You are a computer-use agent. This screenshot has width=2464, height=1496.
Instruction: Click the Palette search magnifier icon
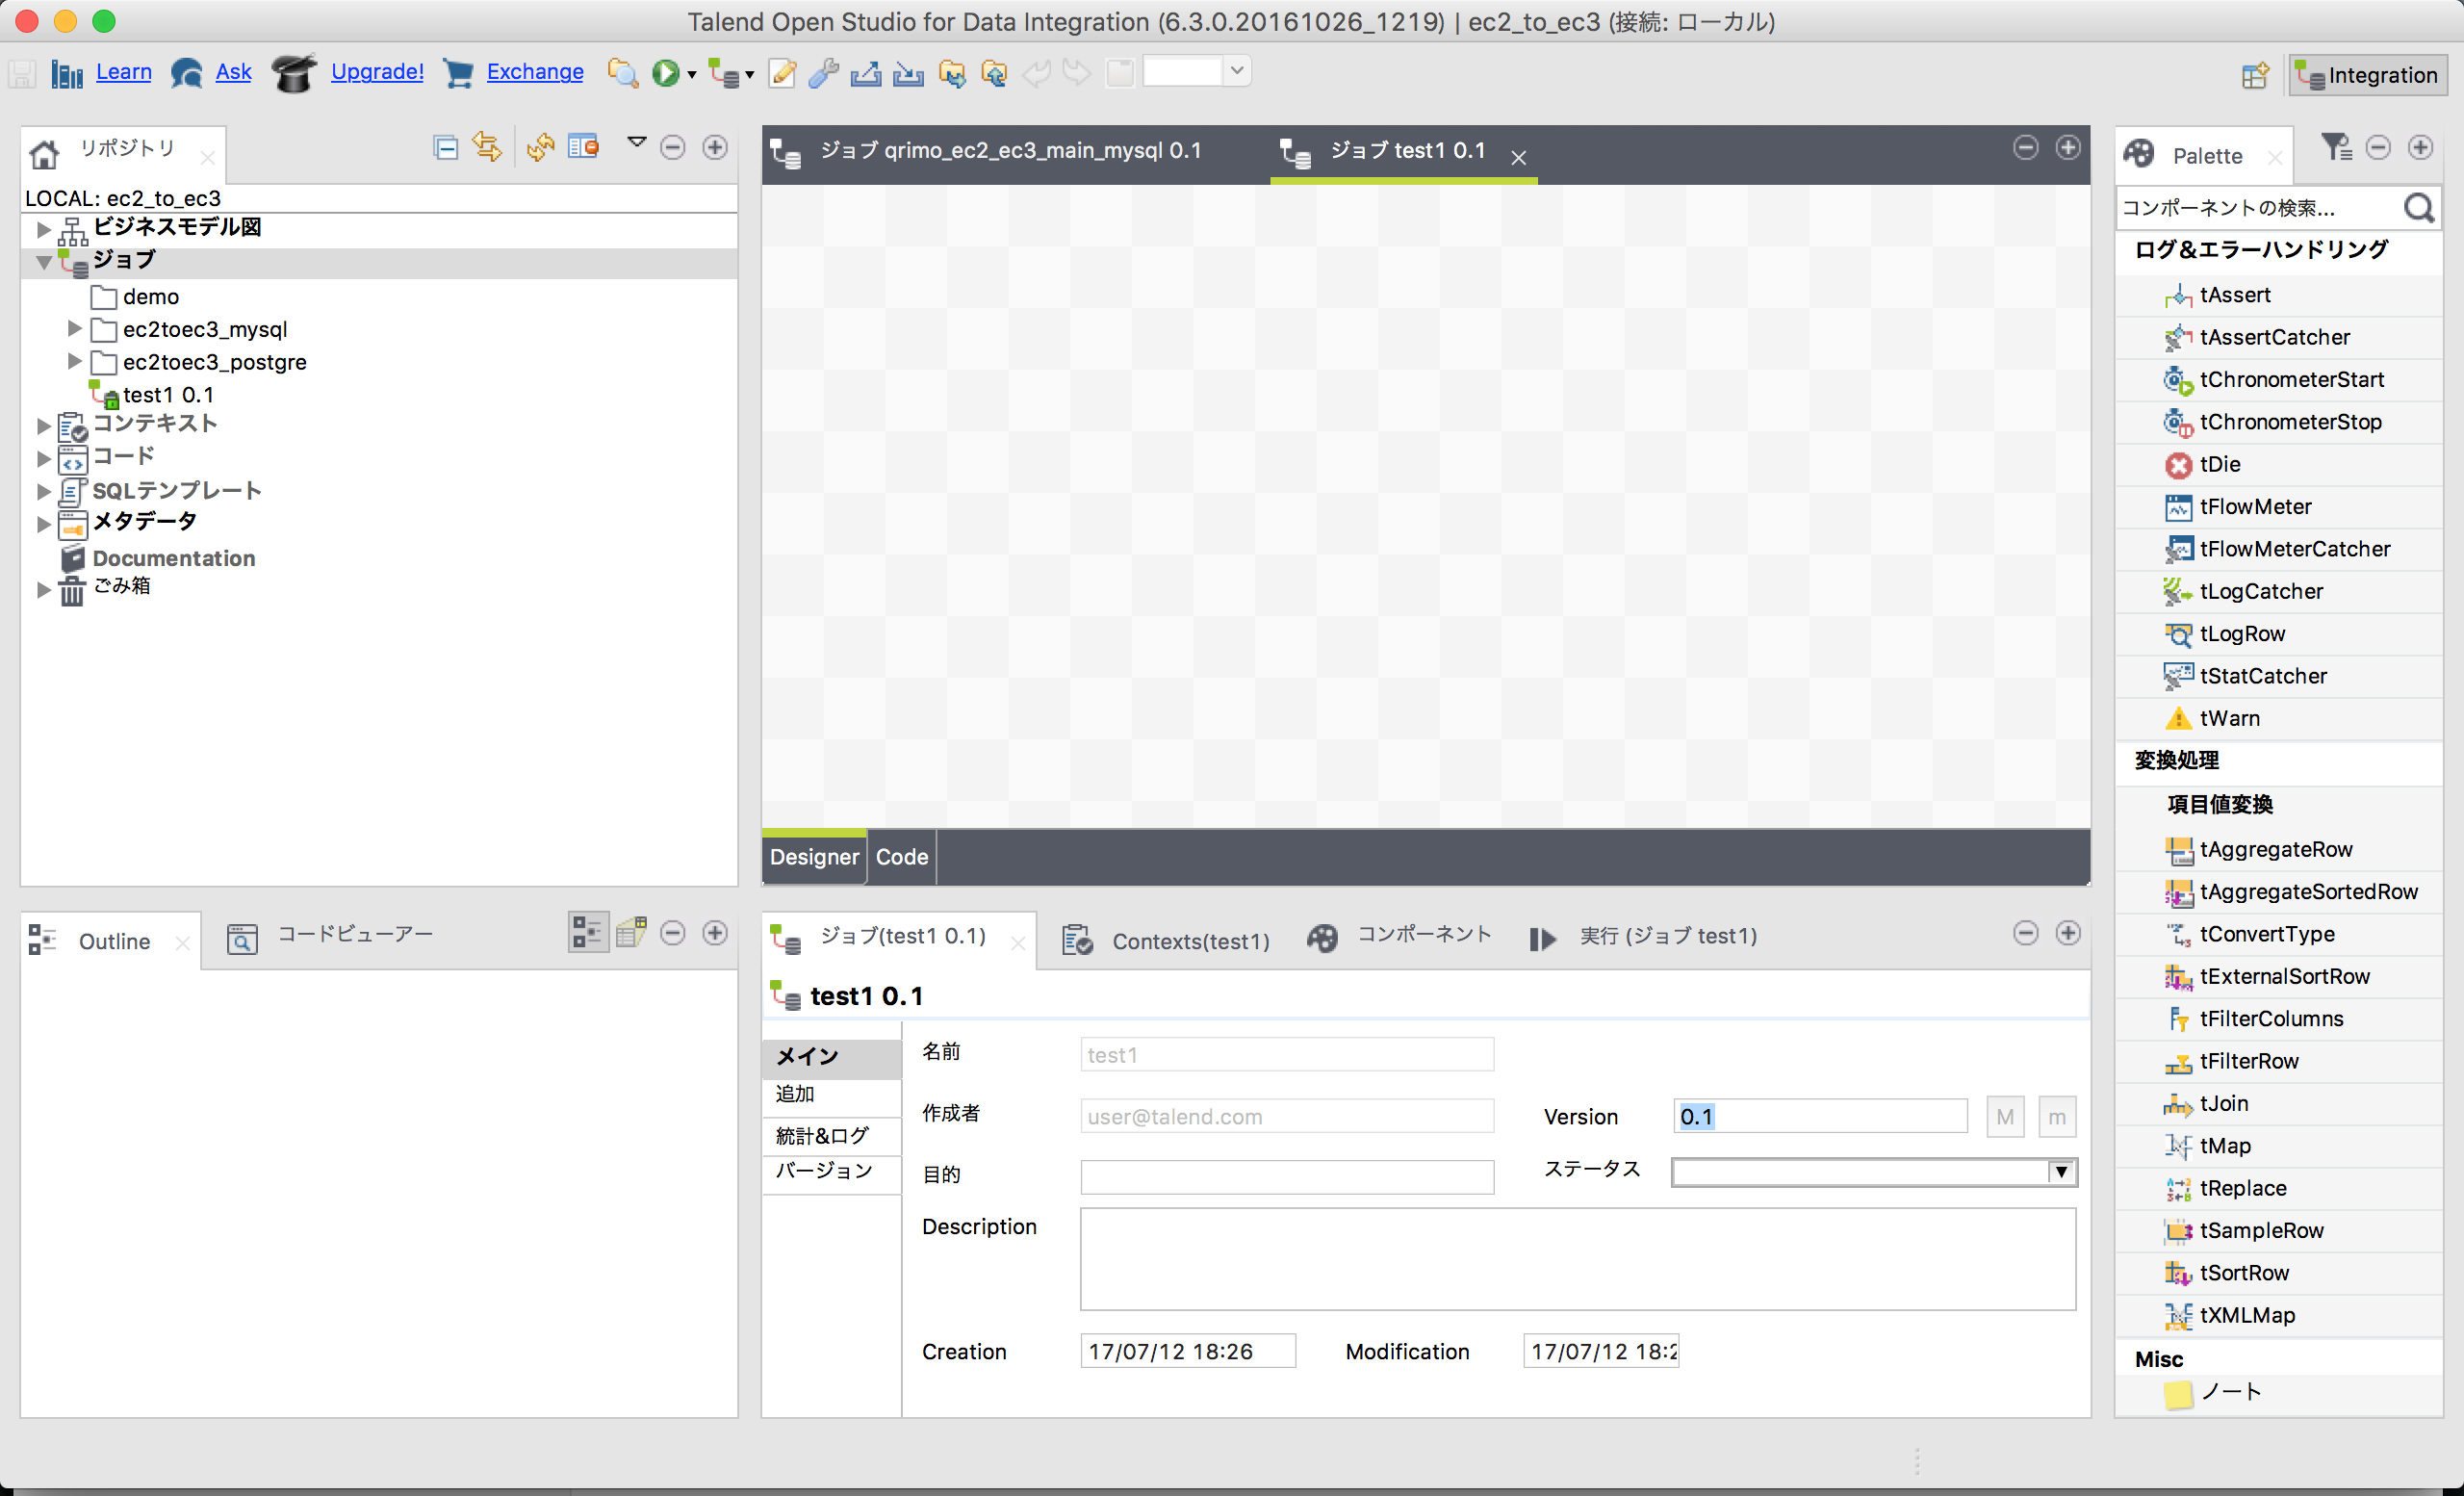coord(2418,208)
